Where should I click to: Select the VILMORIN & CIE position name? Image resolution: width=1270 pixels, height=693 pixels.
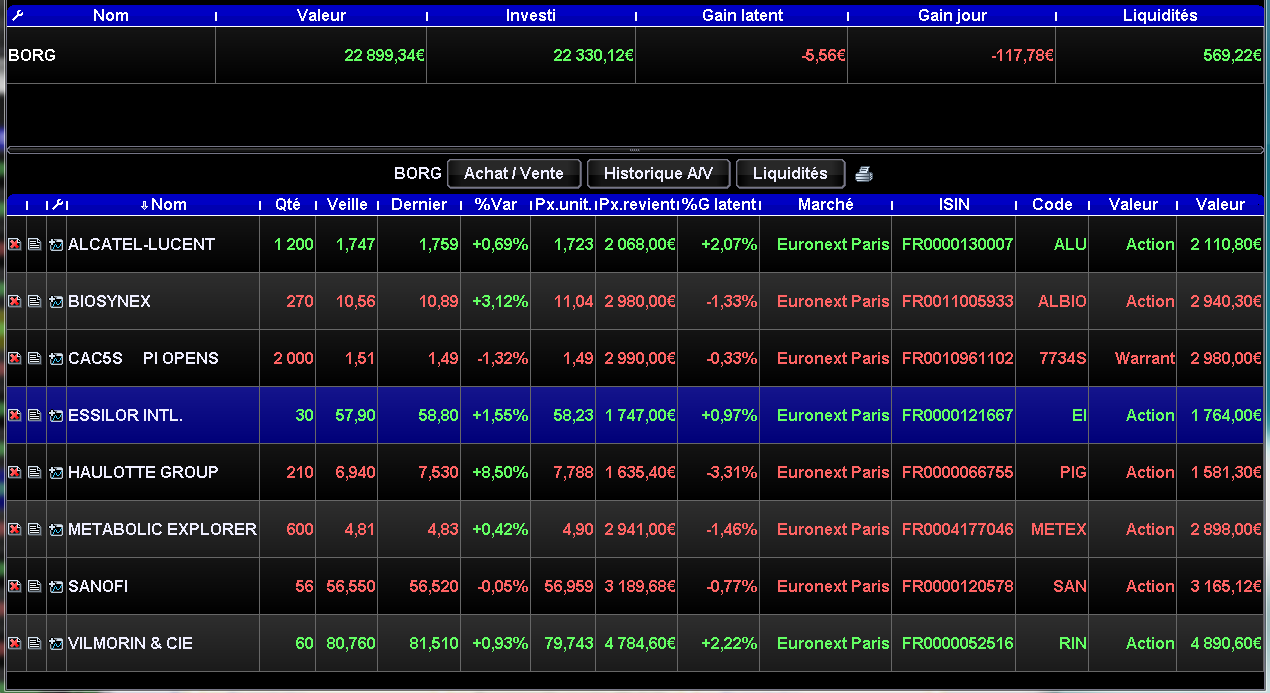[130, 643]
